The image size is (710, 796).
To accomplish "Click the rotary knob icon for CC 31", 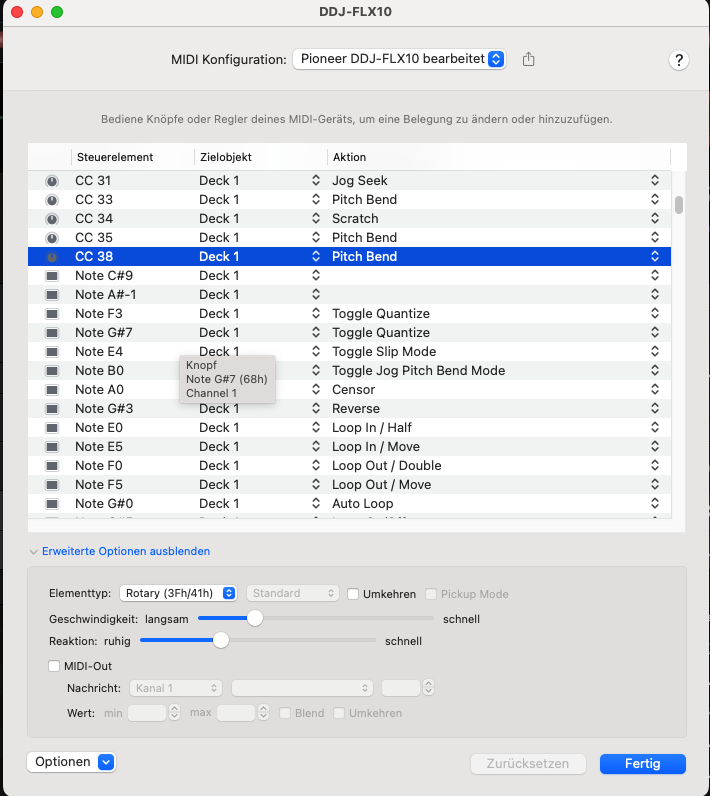I will coord(52,181).
